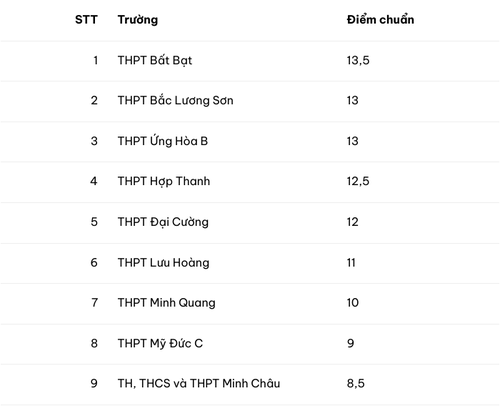500x406 pixels.
Task: Click on THPT Minh Quang
Action: pyautogui.click(x=166, y=303)
